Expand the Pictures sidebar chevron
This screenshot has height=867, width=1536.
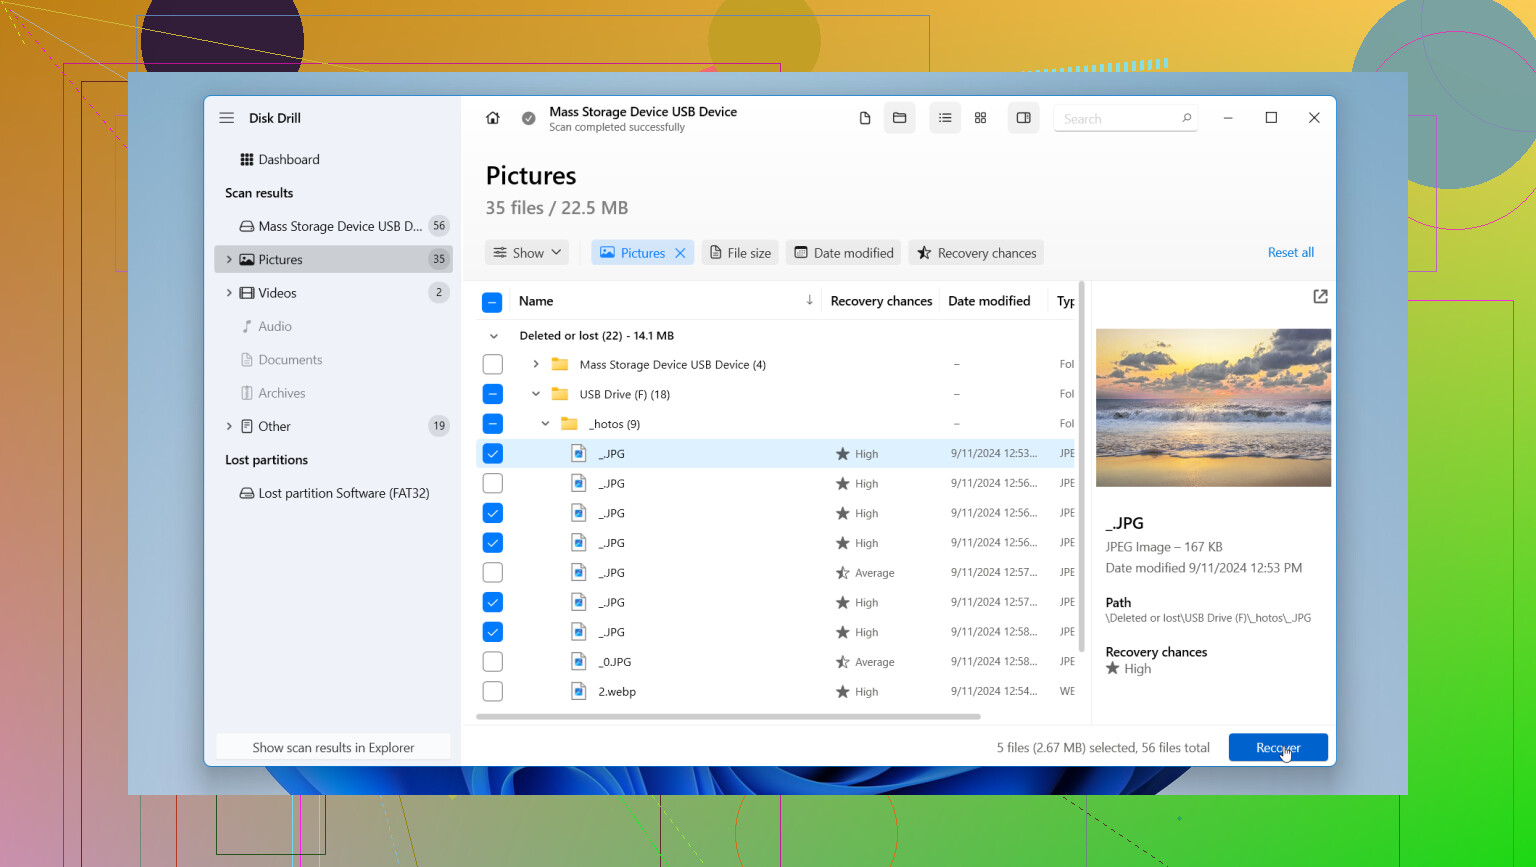coord(229,259)
